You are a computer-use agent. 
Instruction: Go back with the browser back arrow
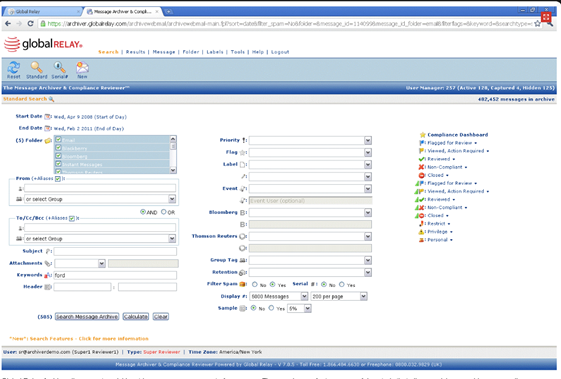tap(8, 24)
